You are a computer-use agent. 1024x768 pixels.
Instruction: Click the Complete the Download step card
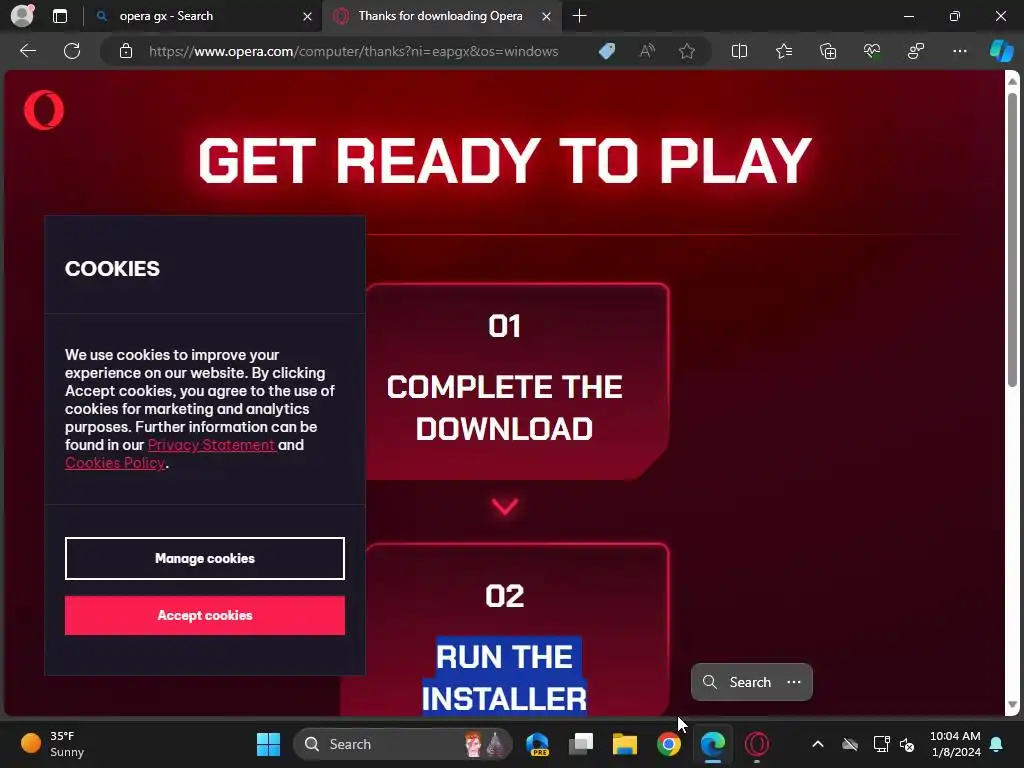pyautogui.click(x=517, y=381)
